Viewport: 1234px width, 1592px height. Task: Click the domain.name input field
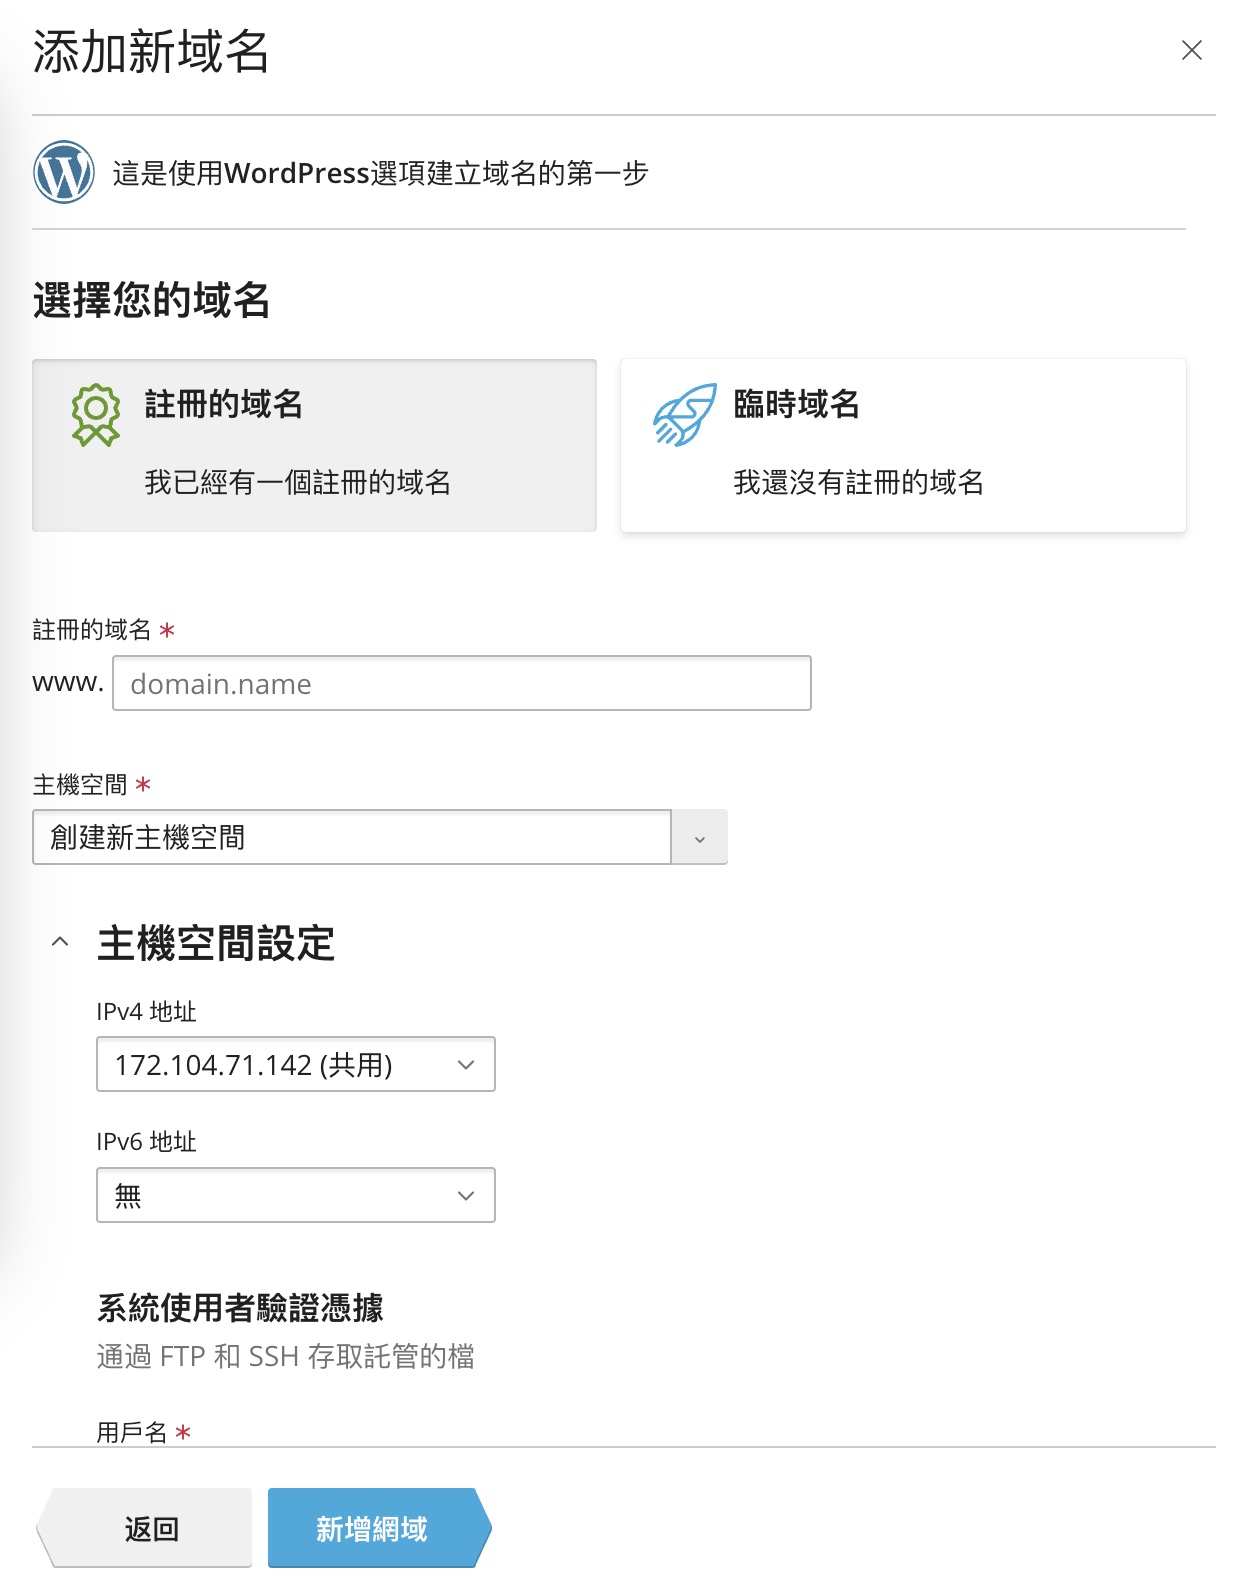[x=462, y=683]
